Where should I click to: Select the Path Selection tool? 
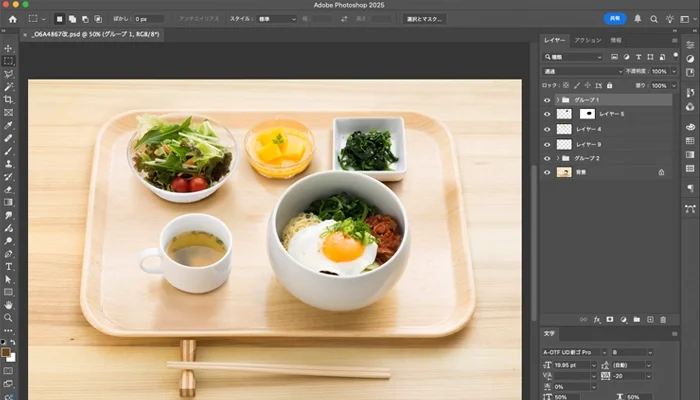[8, 279]
